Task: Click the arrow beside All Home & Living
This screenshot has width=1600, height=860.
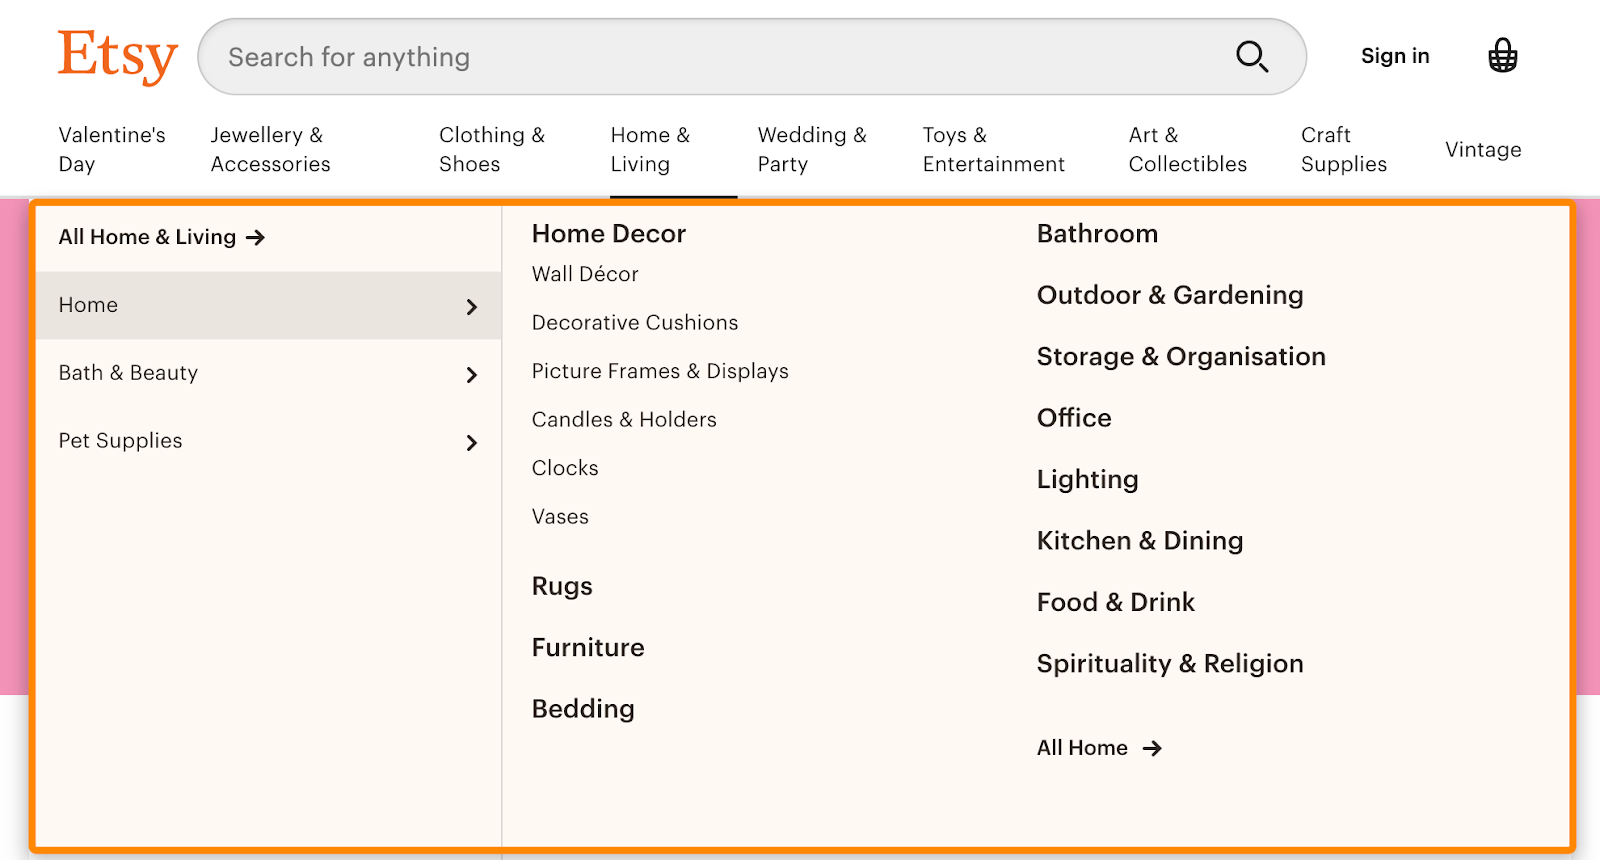Action: [256, 238]
